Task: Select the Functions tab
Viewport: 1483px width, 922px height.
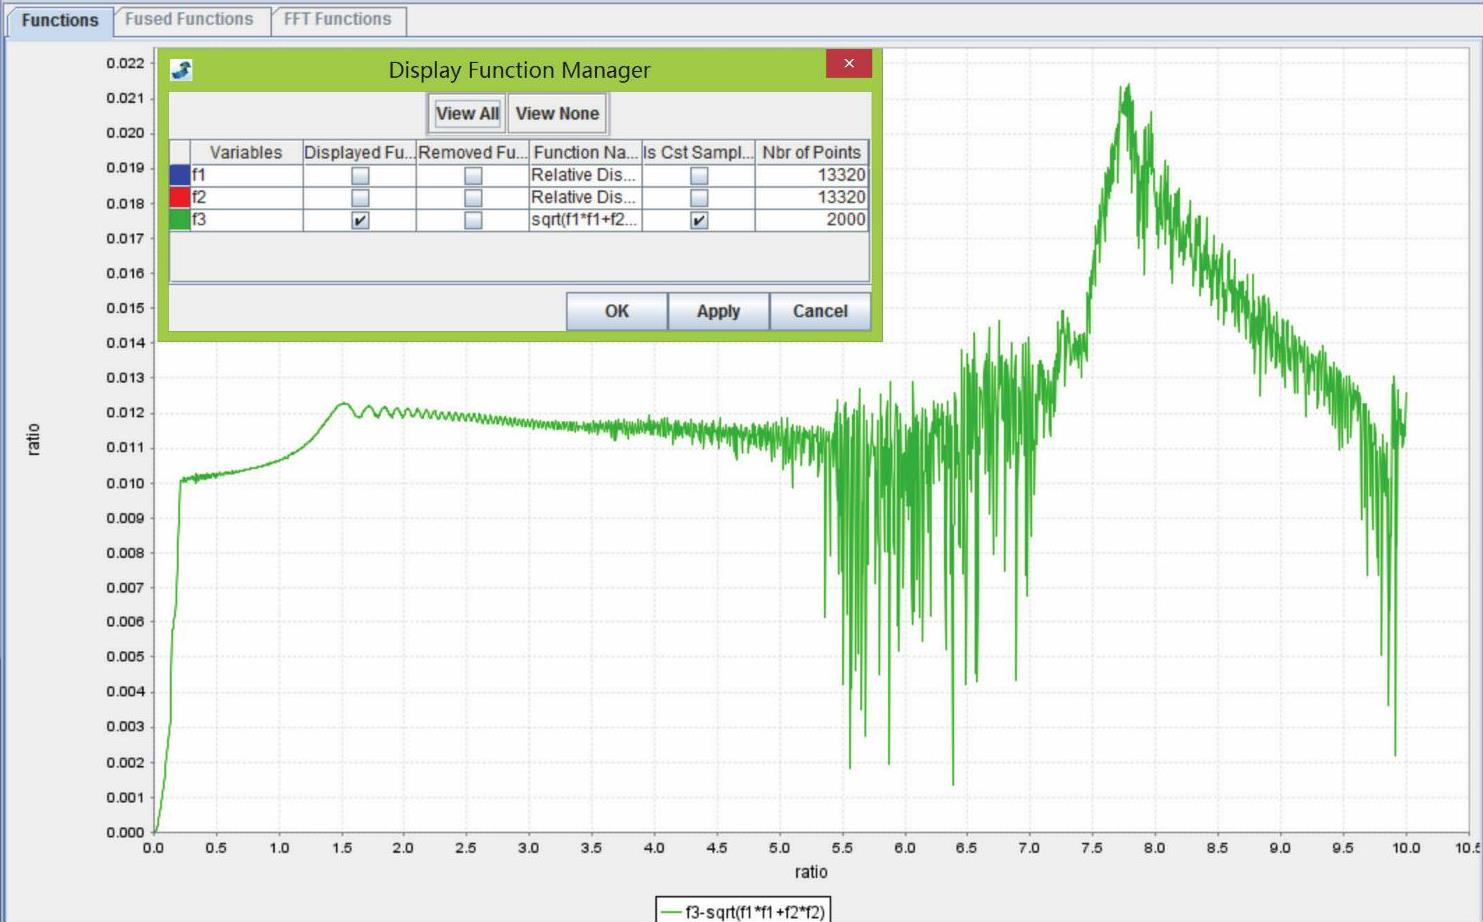Action: click(x=60, y=20)
